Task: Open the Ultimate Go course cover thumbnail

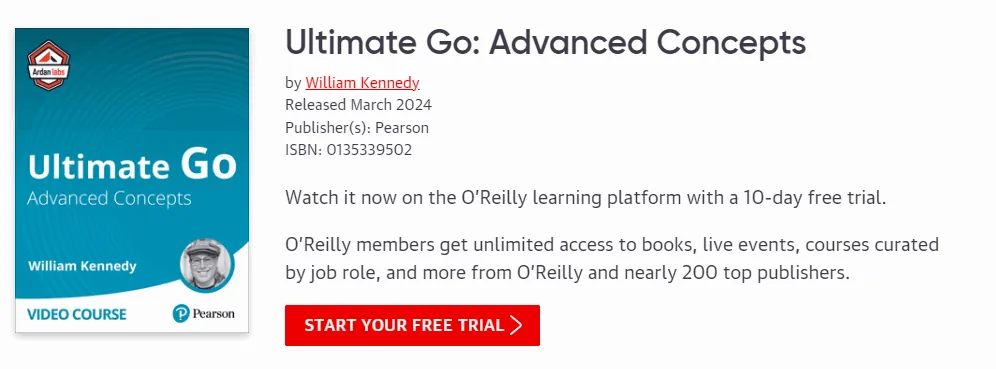Action: click(132, 180)
